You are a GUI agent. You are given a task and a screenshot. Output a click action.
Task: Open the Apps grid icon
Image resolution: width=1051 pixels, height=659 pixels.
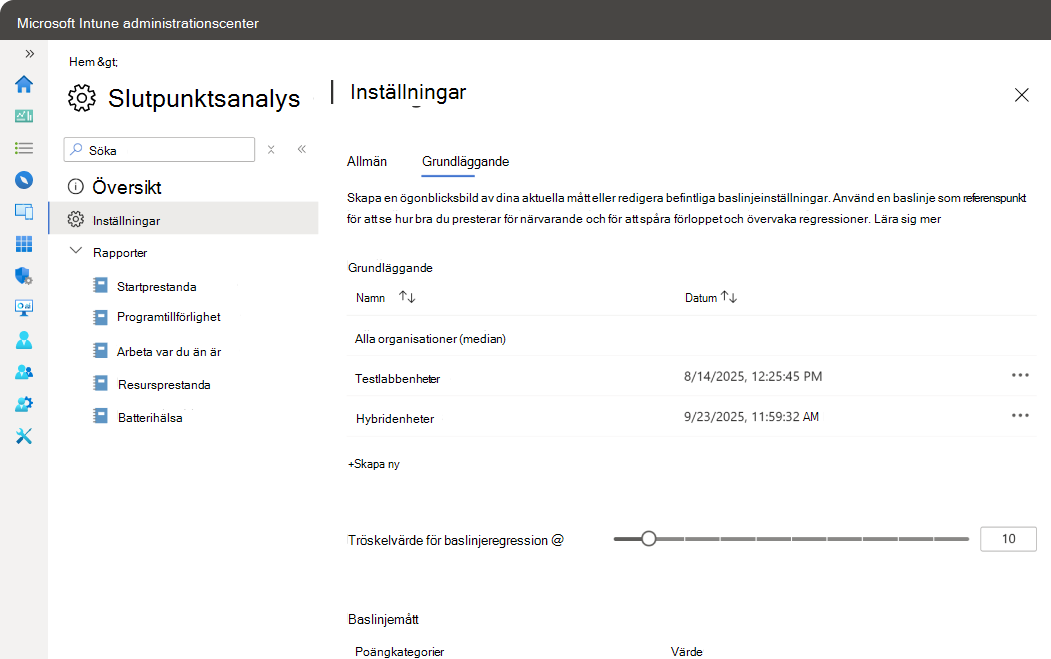(24, 244)
